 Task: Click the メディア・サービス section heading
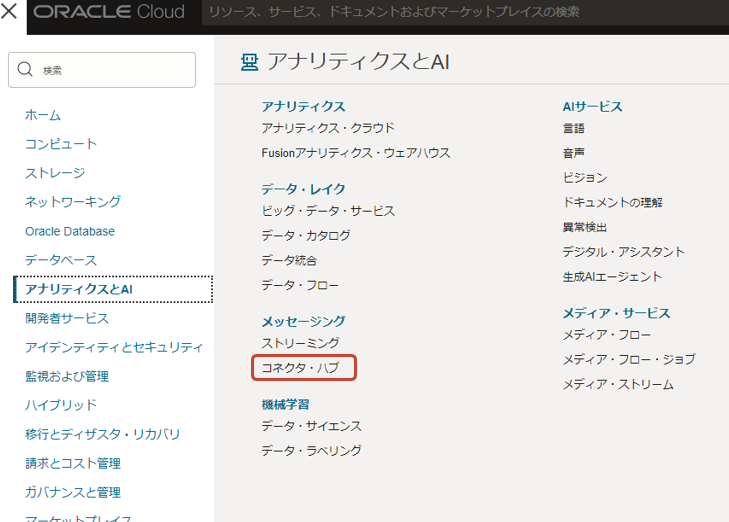616,313
